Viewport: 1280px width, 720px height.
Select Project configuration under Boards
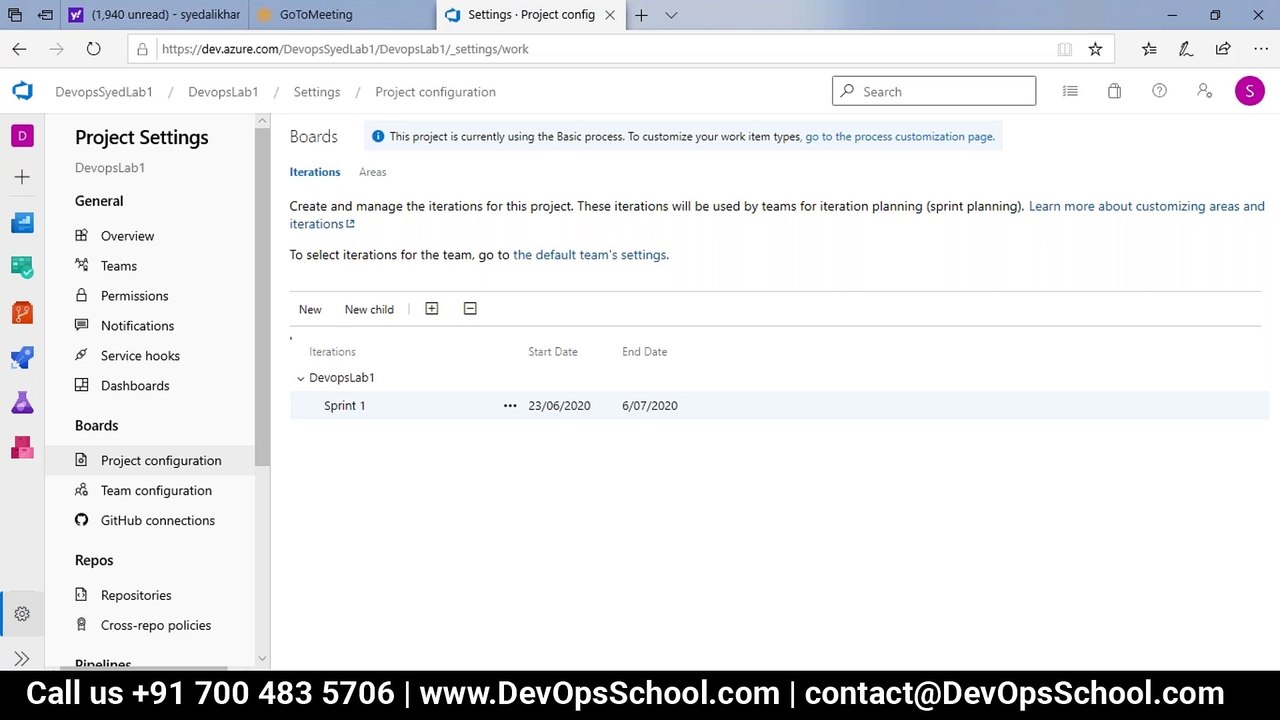pos(150,461)
